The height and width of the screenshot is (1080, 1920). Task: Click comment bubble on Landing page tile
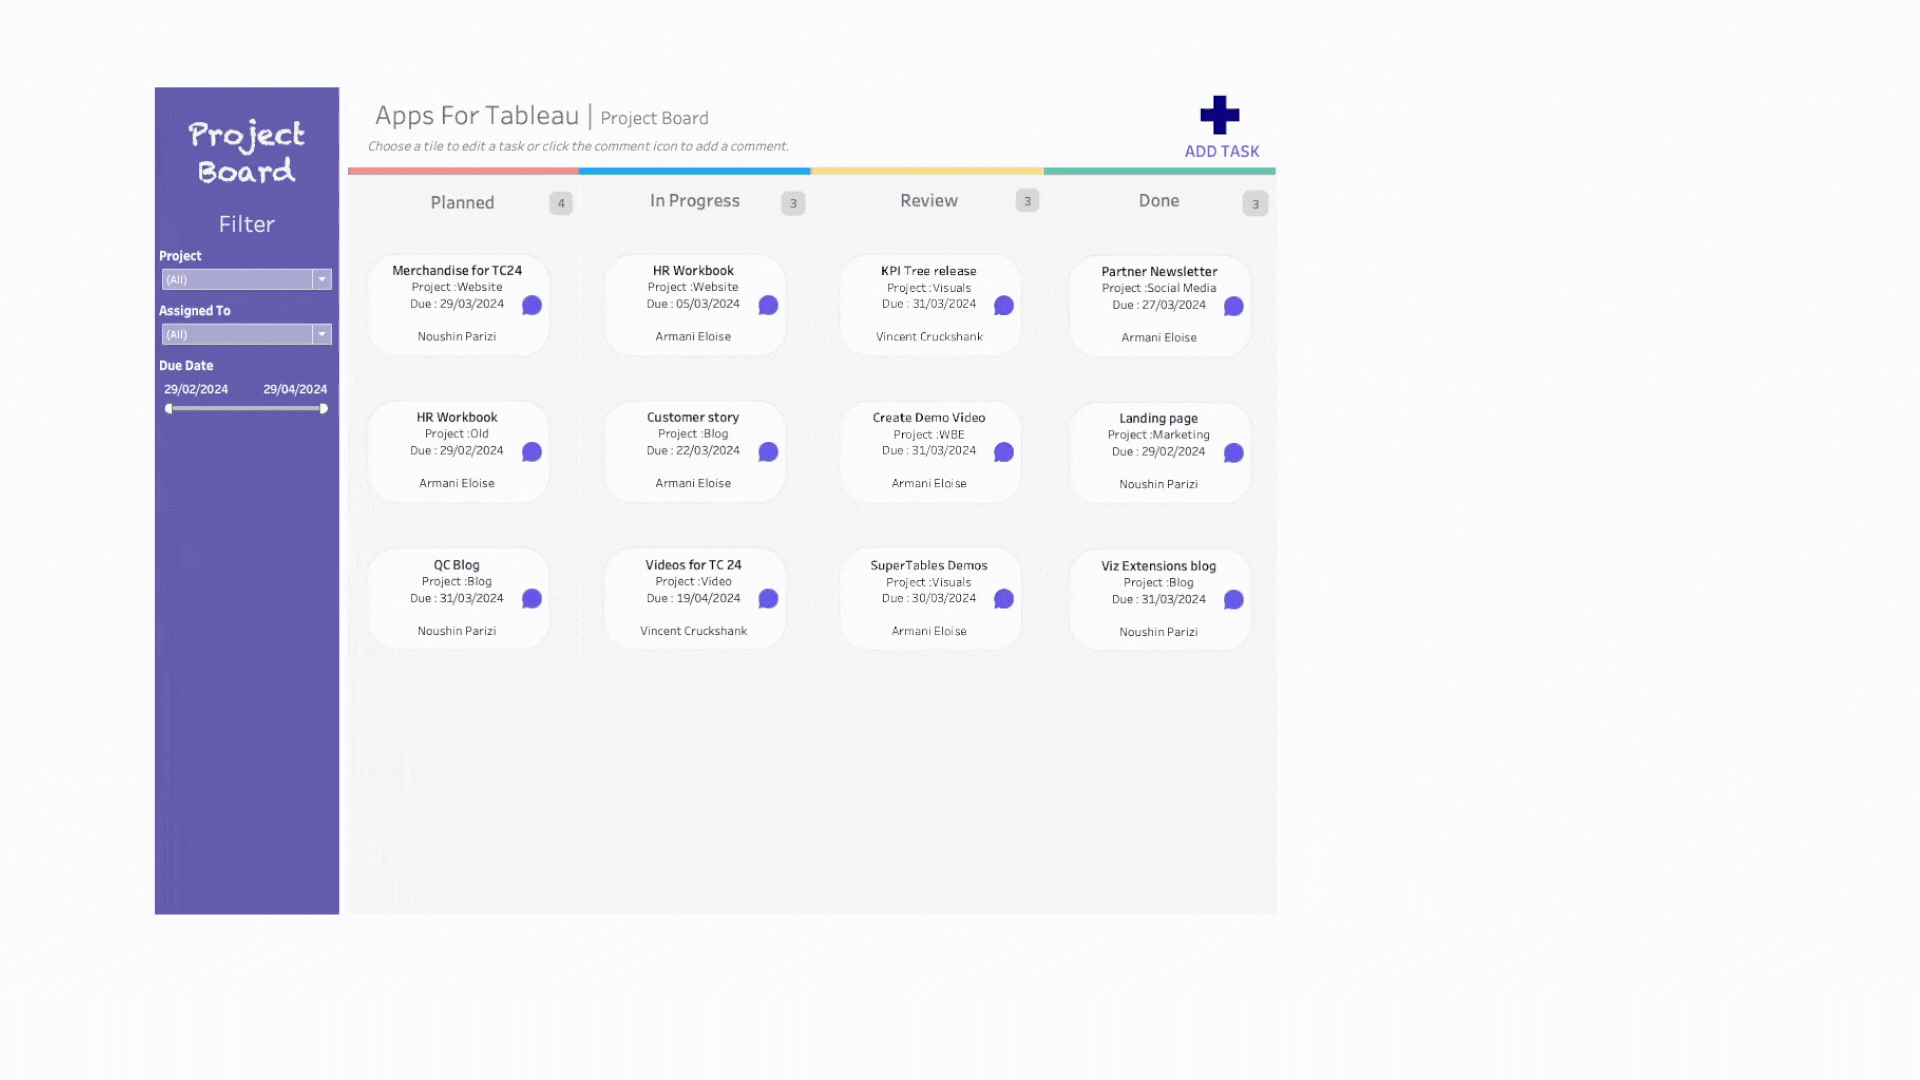(x=1234, y=453)
